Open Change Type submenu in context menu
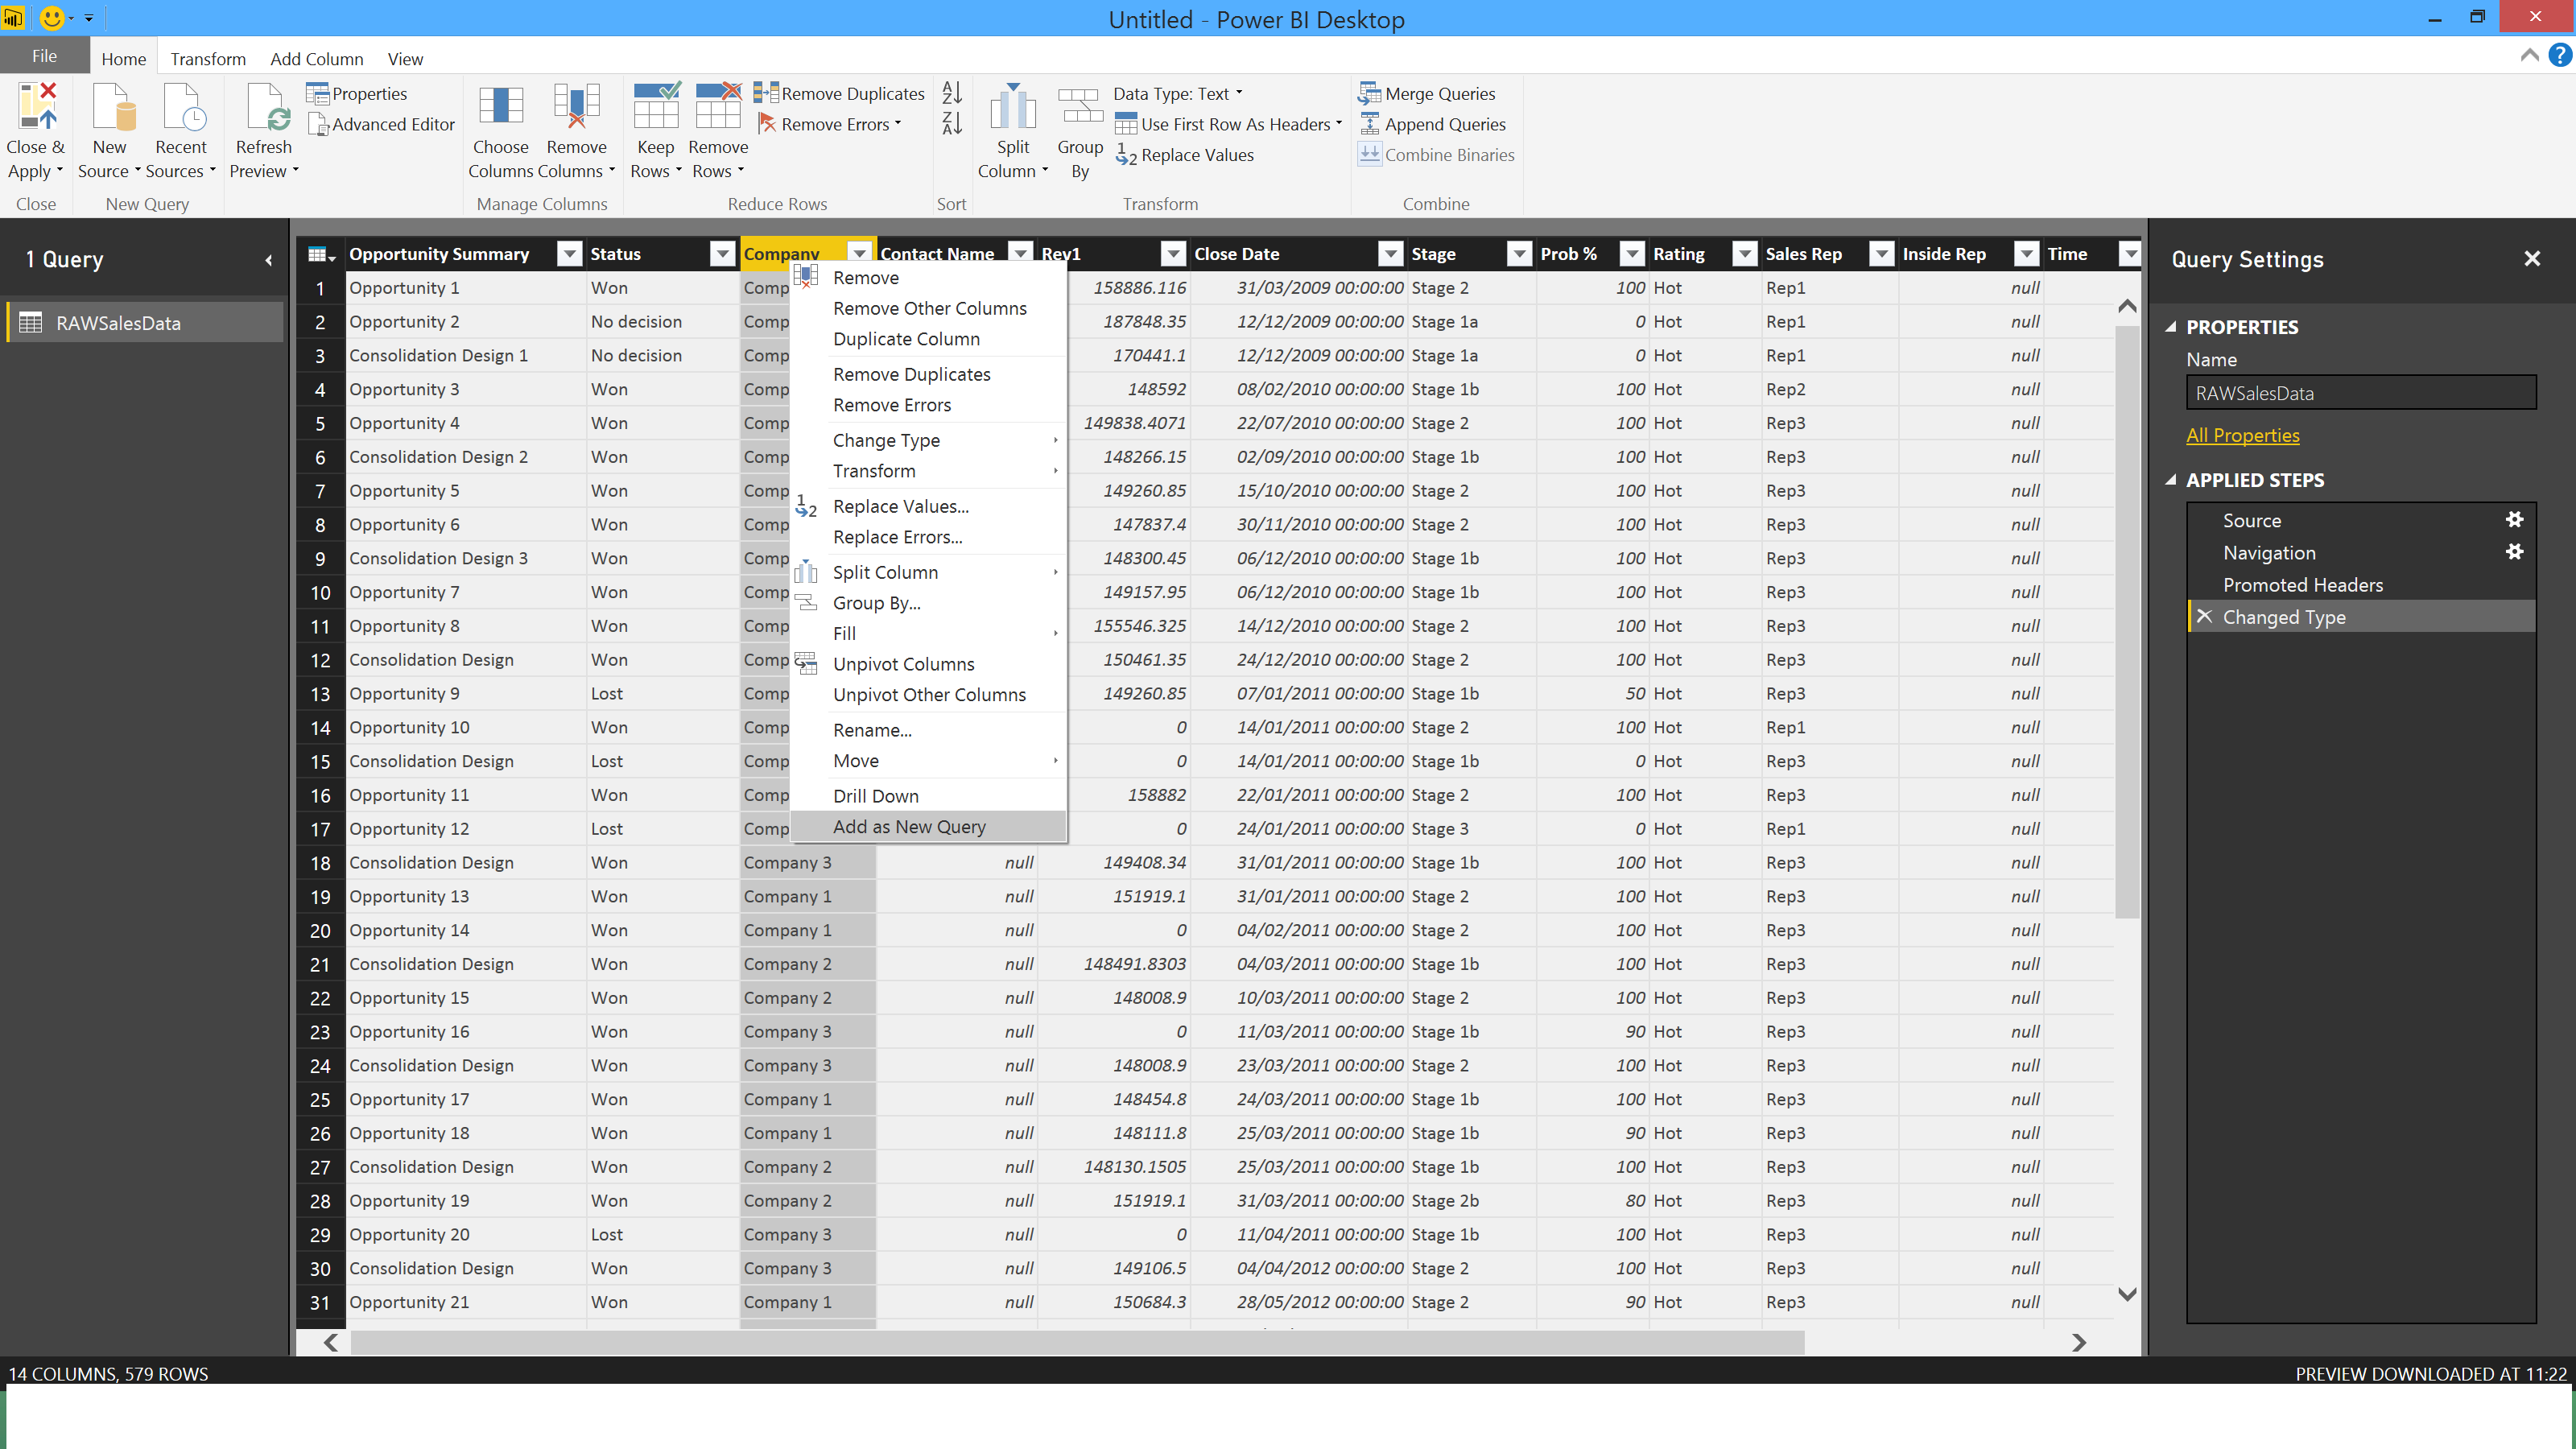The image size is (2576, 1449). point(928,440)
